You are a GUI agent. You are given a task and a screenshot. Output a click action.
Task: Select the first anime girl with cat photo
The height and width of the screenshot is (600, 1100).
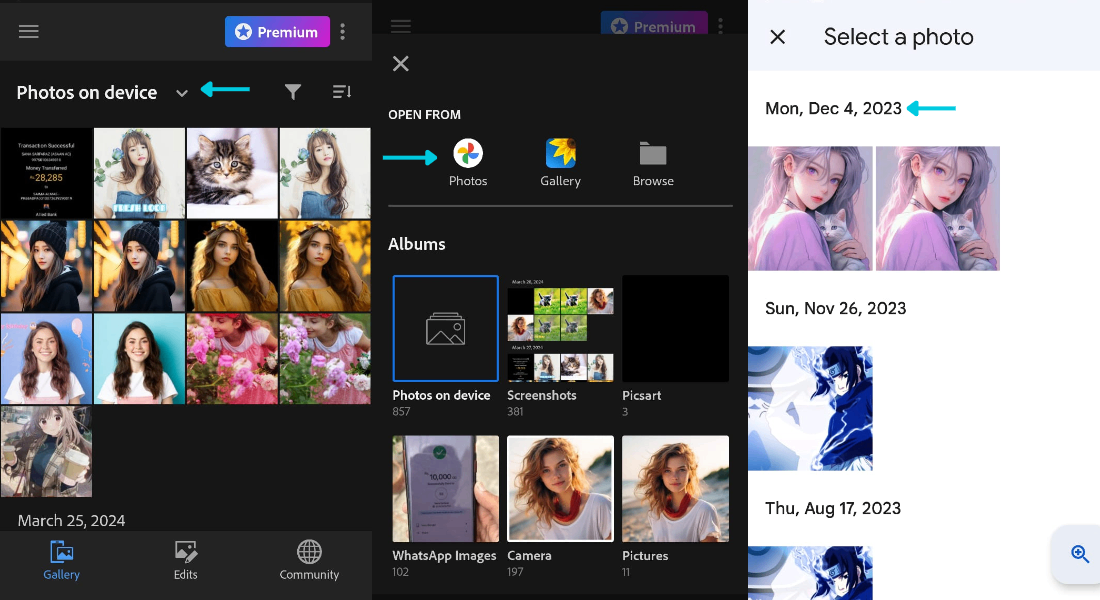(x=810, y=208)
